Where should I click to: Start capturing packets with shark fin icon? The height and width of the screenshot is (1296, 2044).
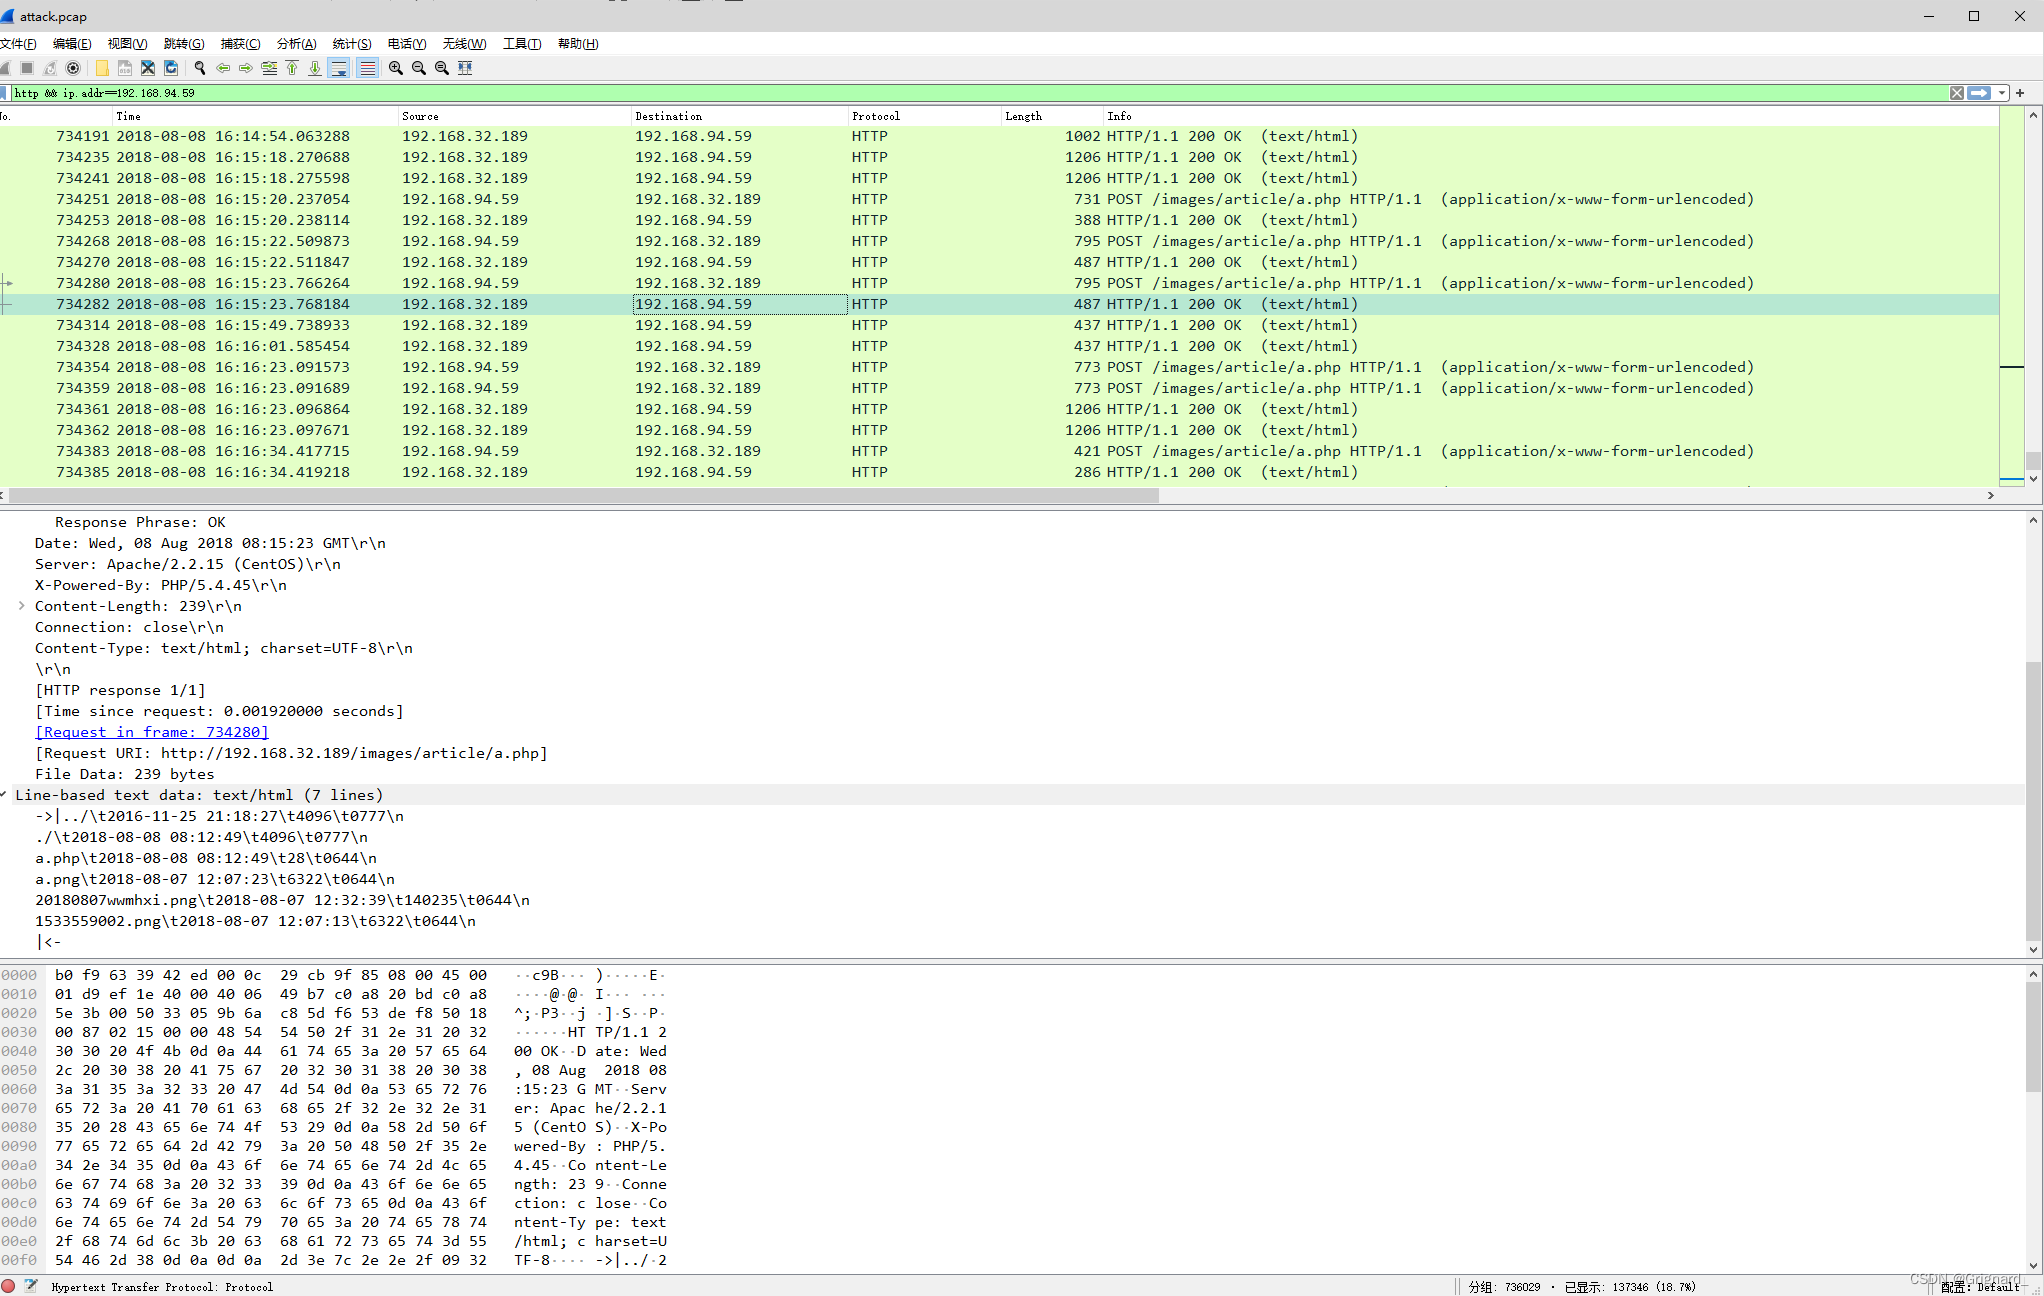click(x=5, y=68)
